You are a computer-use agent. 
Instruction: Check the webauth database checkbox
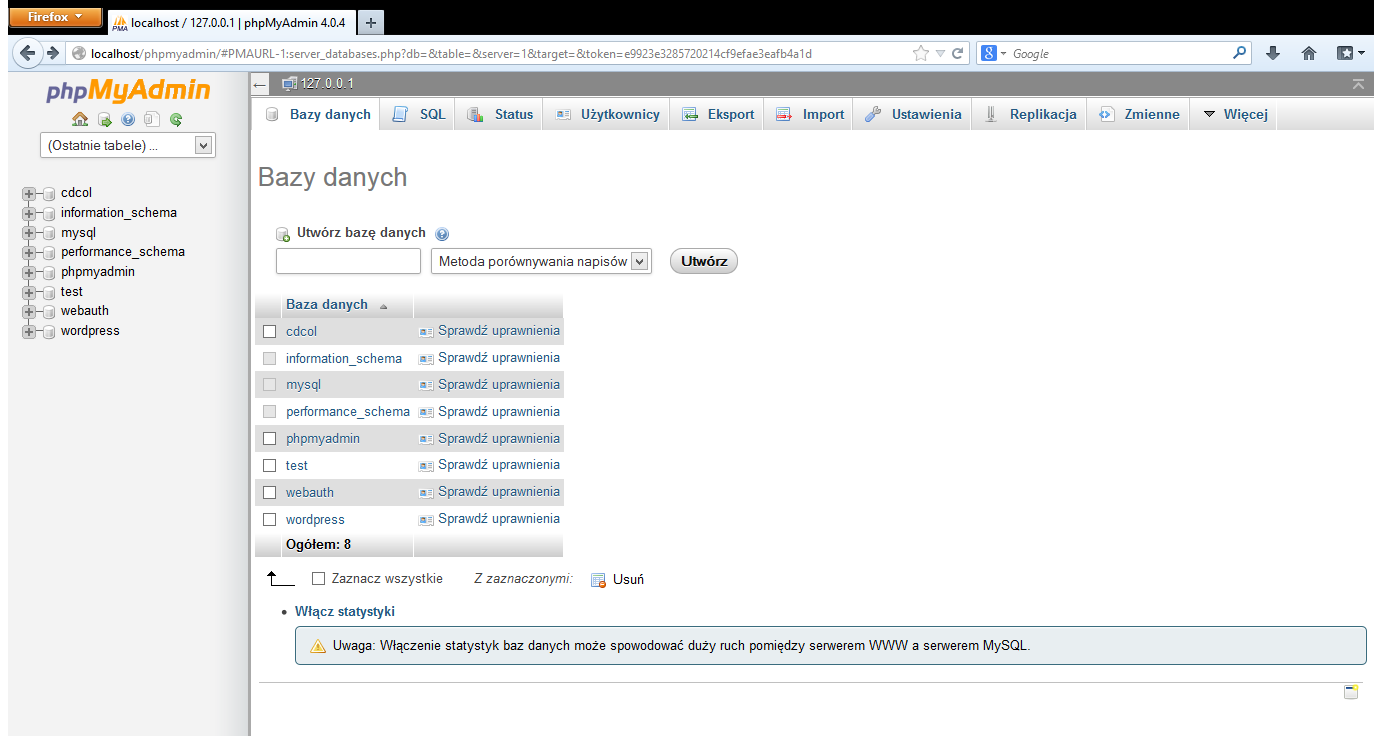pos(269,493)
